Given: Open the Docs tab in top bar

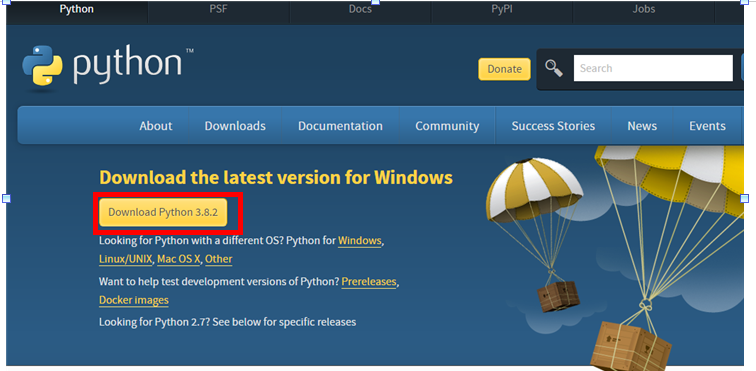Looking at the screenshot, I should pyautogui.click(x=360, y=9).
